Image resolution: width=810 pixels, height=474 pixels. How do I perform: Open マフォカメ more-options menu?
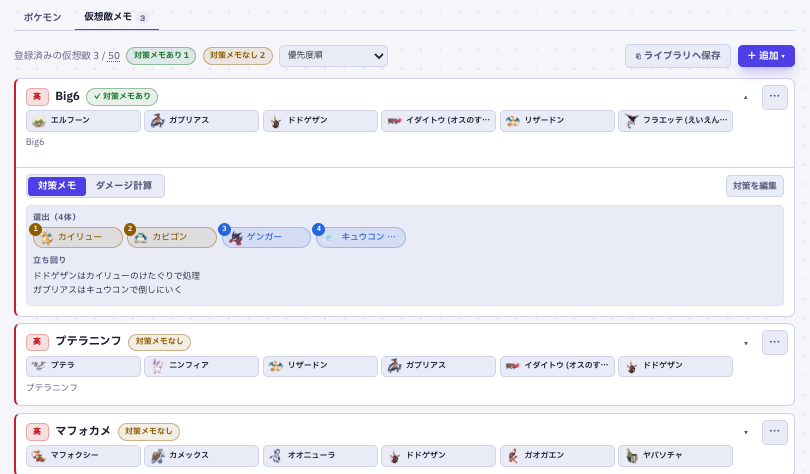[774, 432]
